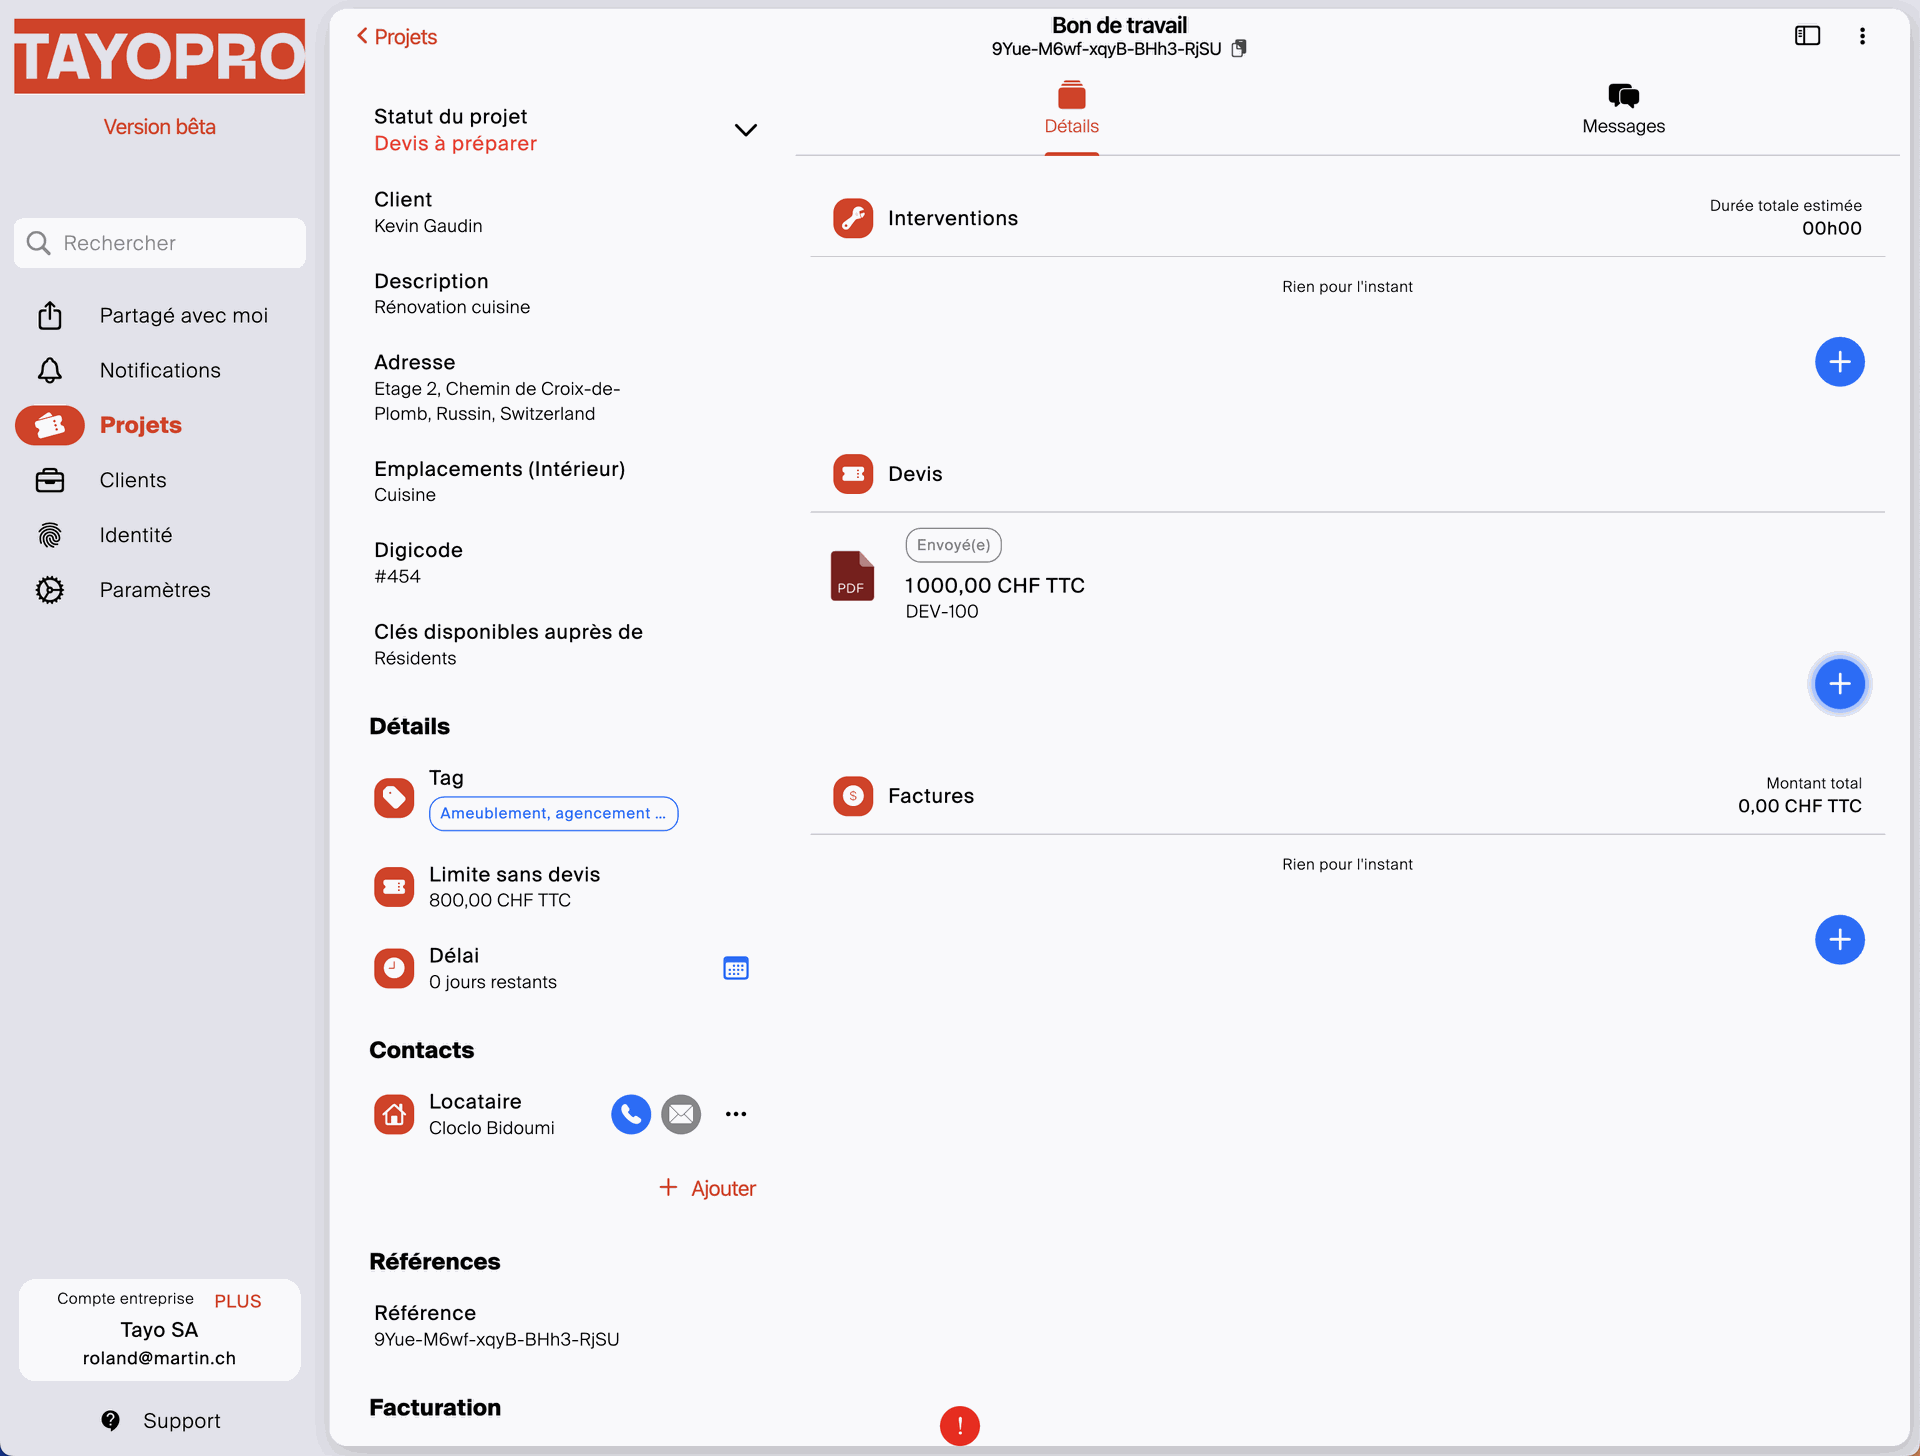Open the Notifications panel

50,370
